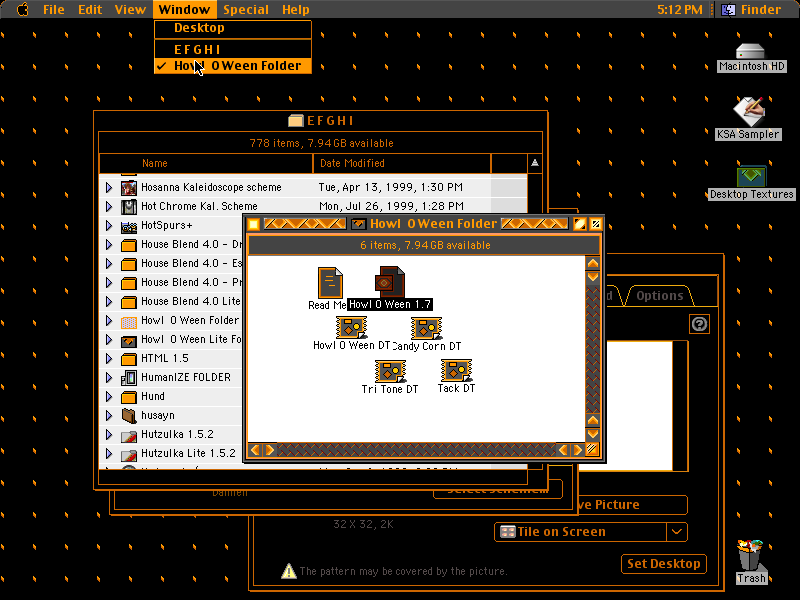The height and width of the screenshot is (600, 800).
Task: Choose E F G H I in Window menu
Action: 233,49
